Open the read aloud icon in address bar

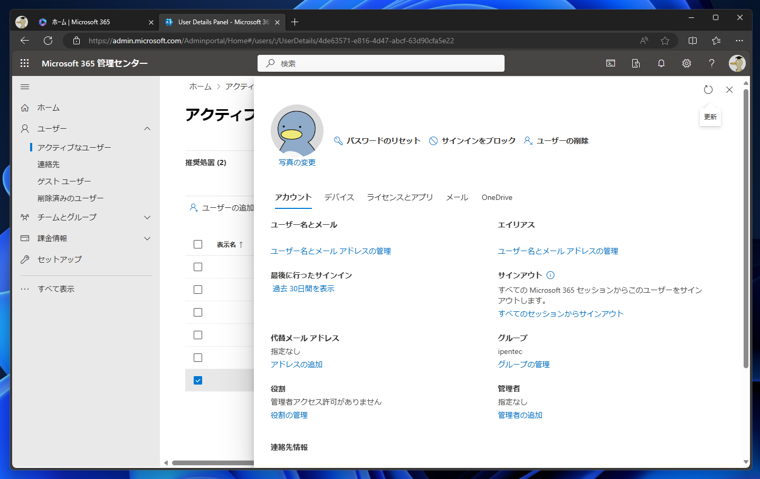(x=644, y=41)
